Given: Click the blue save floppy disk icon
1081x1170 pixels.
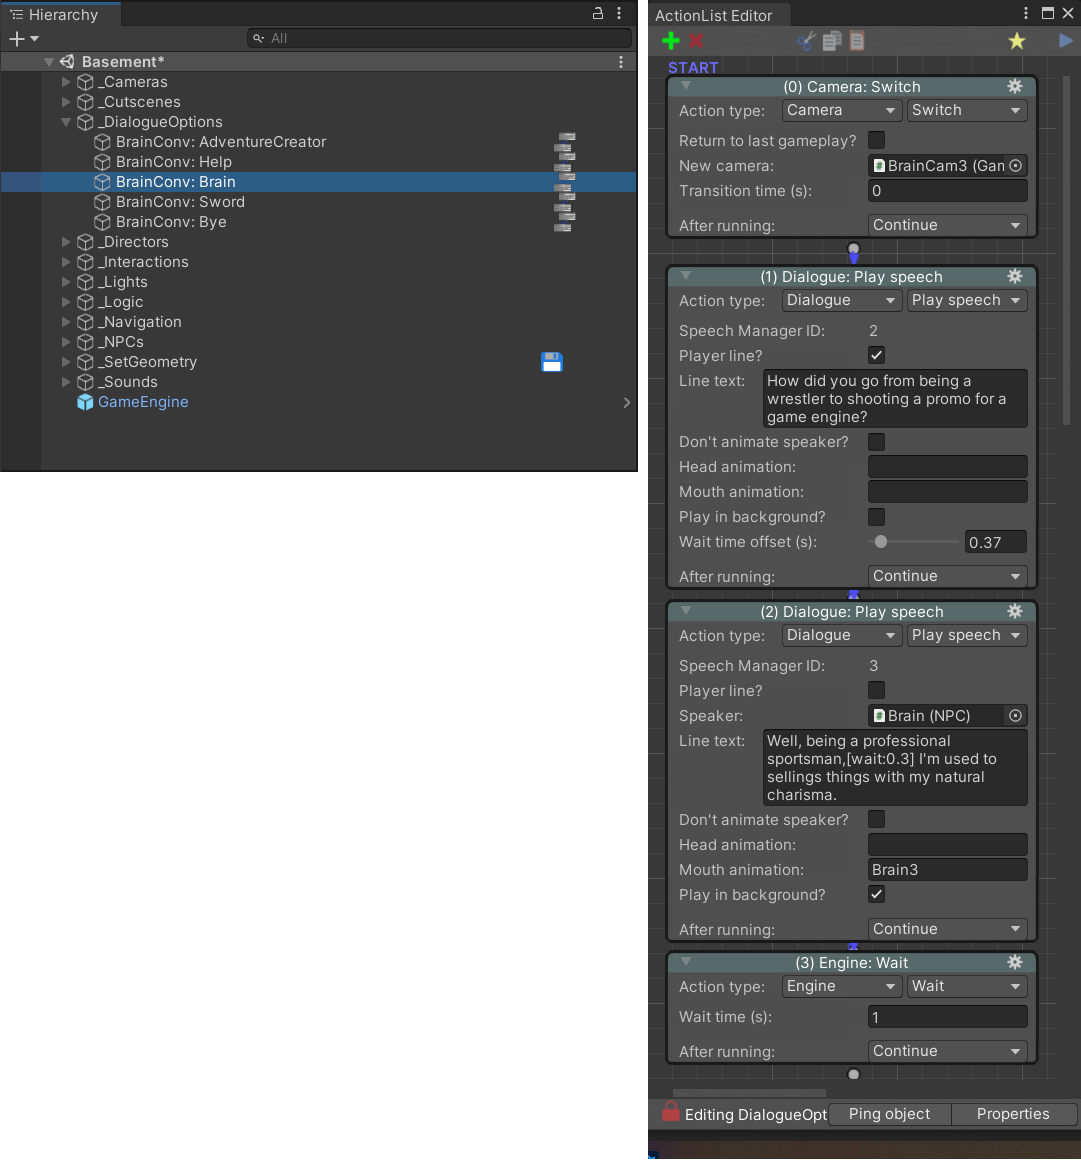Looking at the screenshot, I should [551, 362].
